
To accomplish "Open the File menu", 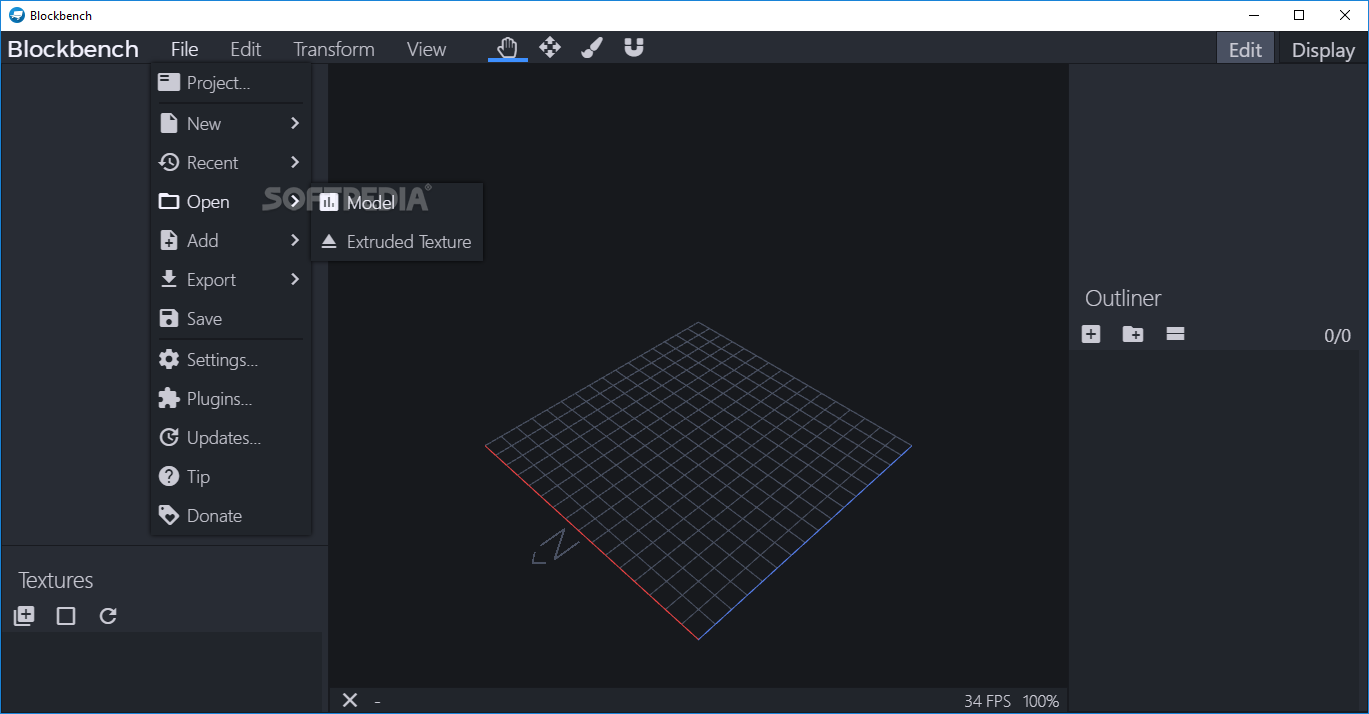I will [x=184, y=49].
